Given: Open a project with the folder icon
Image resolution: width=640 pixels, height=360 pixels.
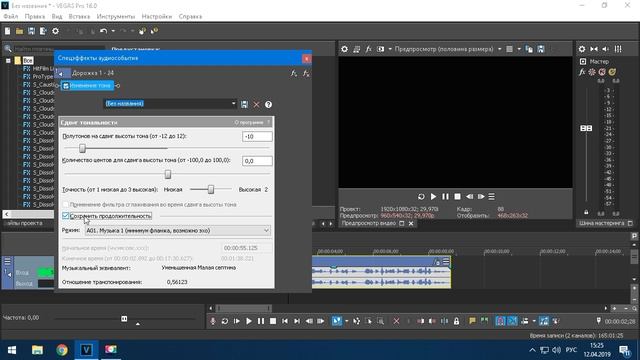Looking at the screenshot, I should [x=19, y=31].
